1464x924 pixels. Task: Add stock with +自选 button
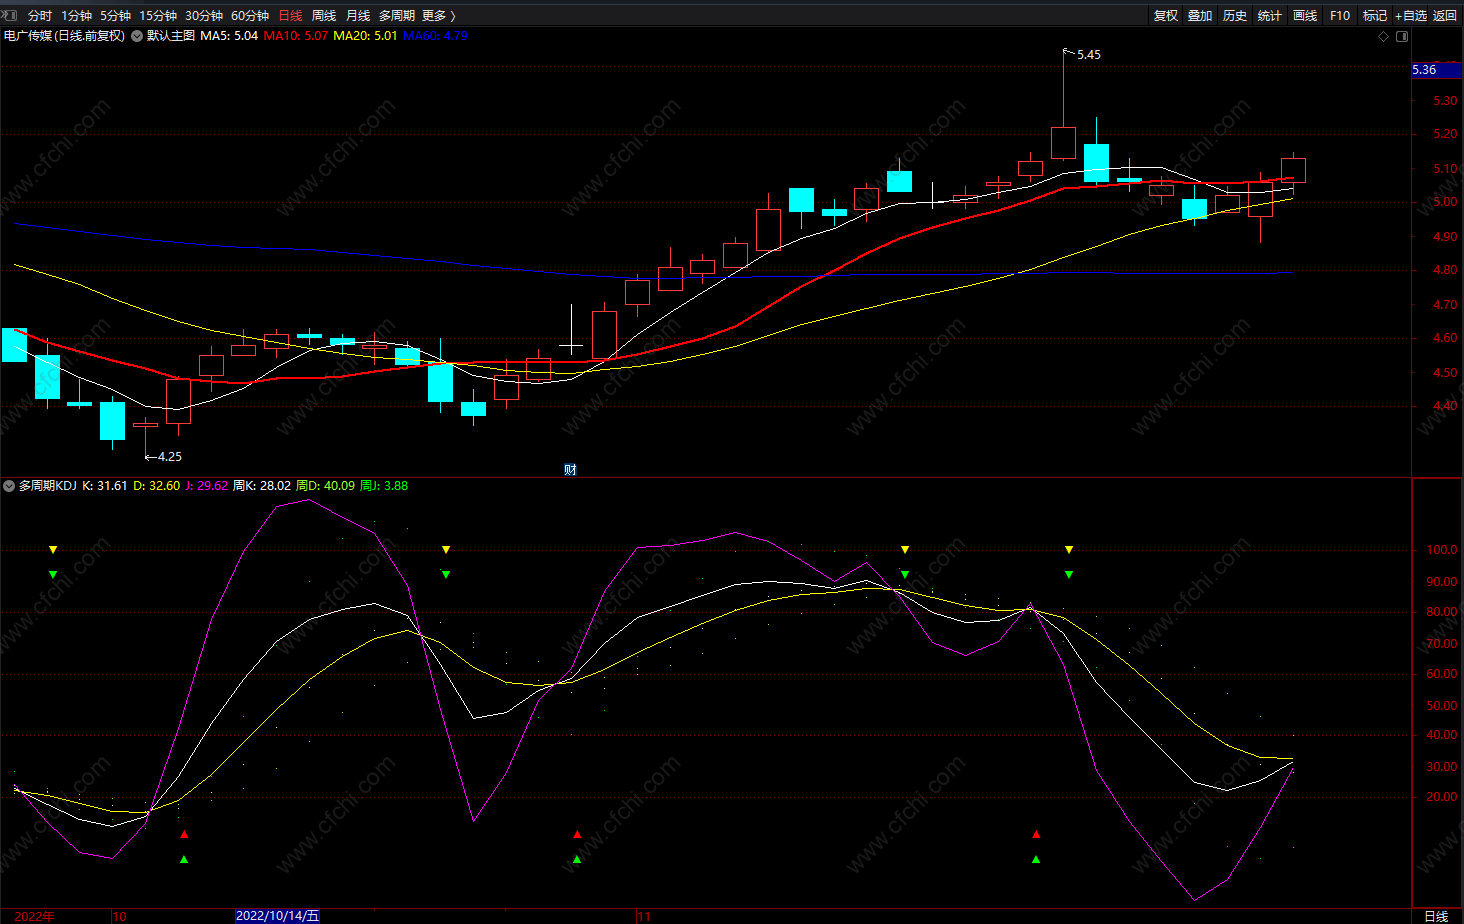coord(1411,16)
